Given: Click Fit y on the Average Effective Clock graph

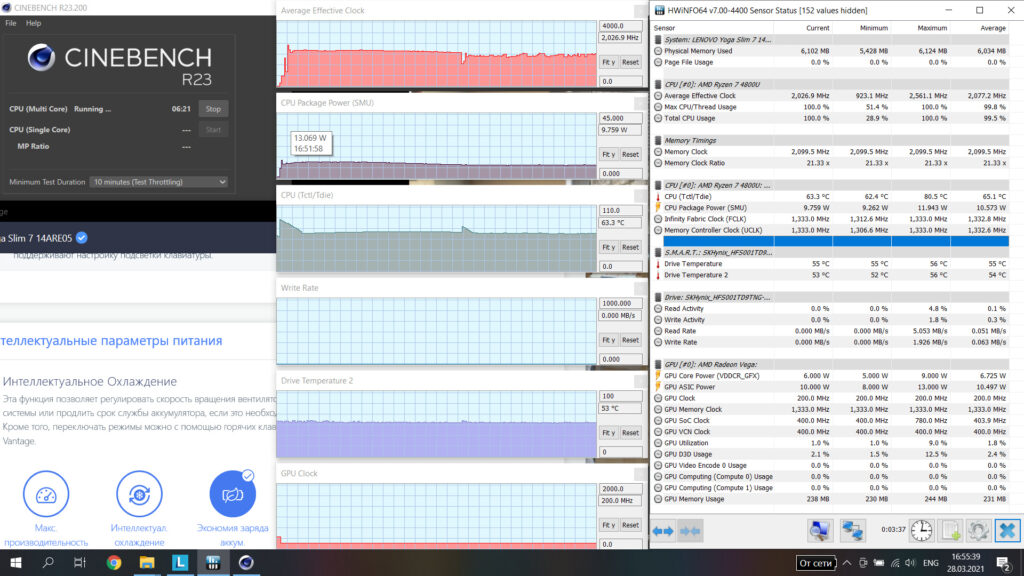Looking at the screenshot, I should point(609,62).
